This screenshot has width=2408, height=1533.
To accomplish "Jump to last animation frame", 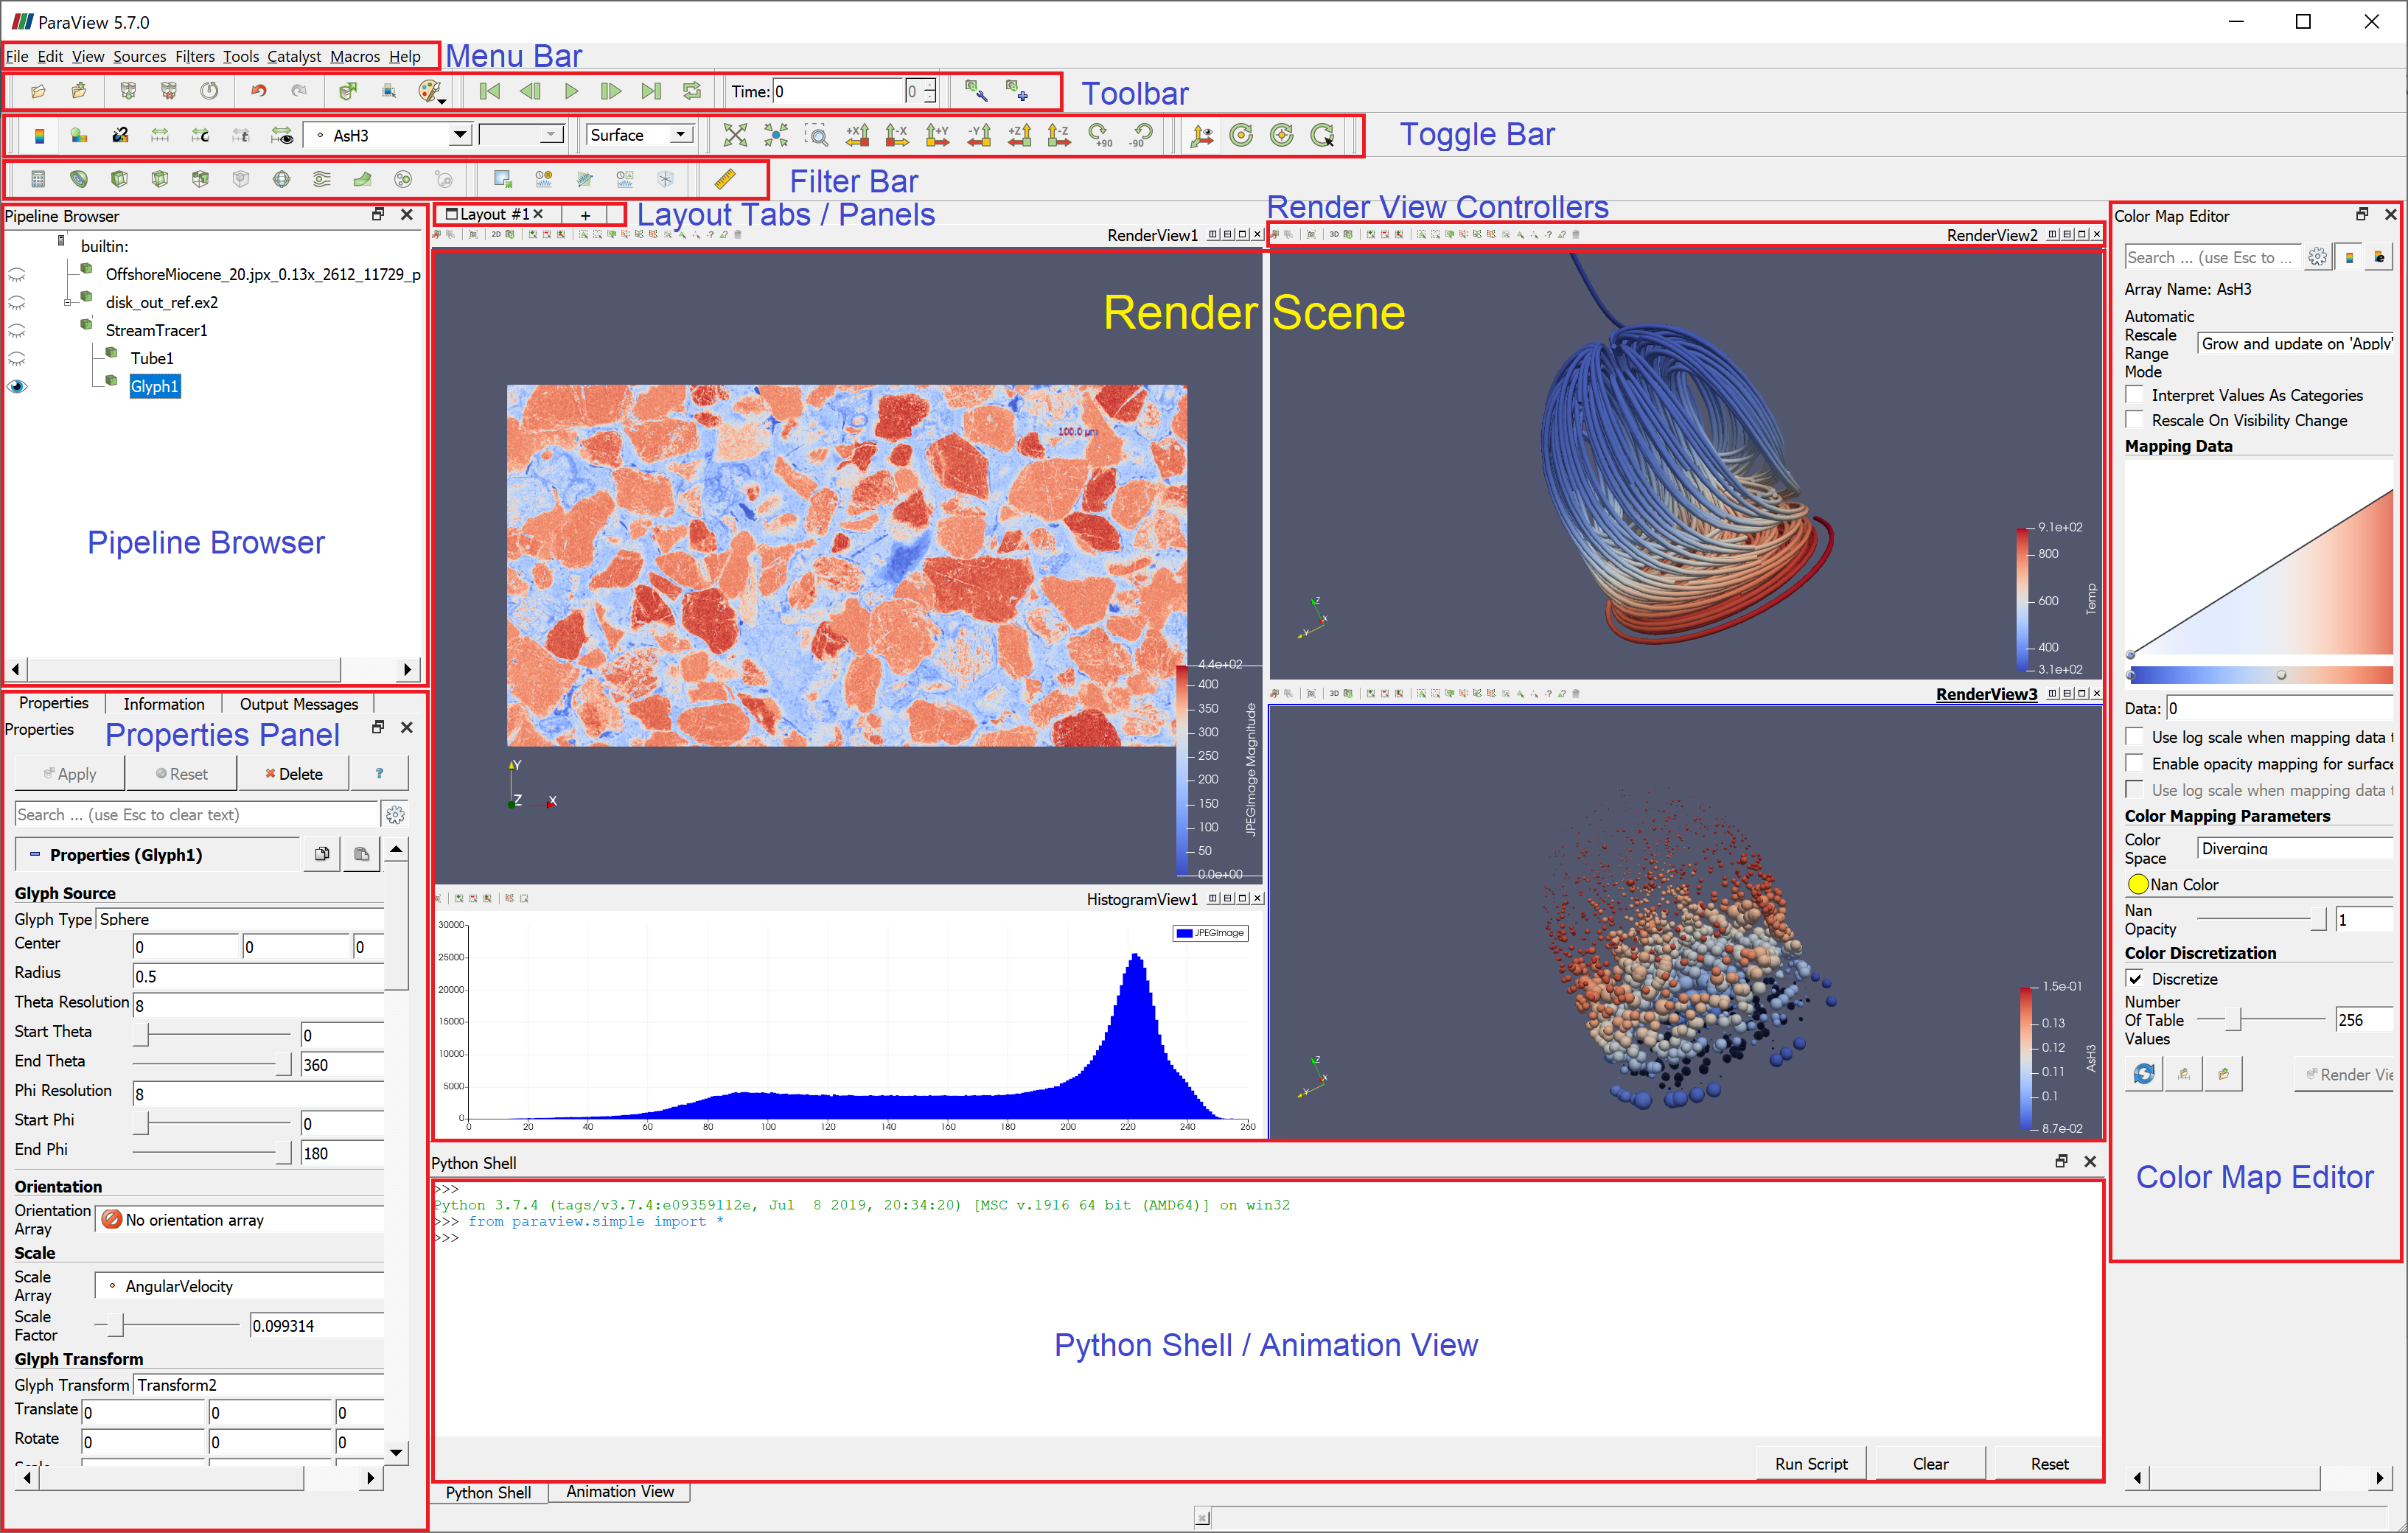I will pyautogui.click(x=651, y=91).
